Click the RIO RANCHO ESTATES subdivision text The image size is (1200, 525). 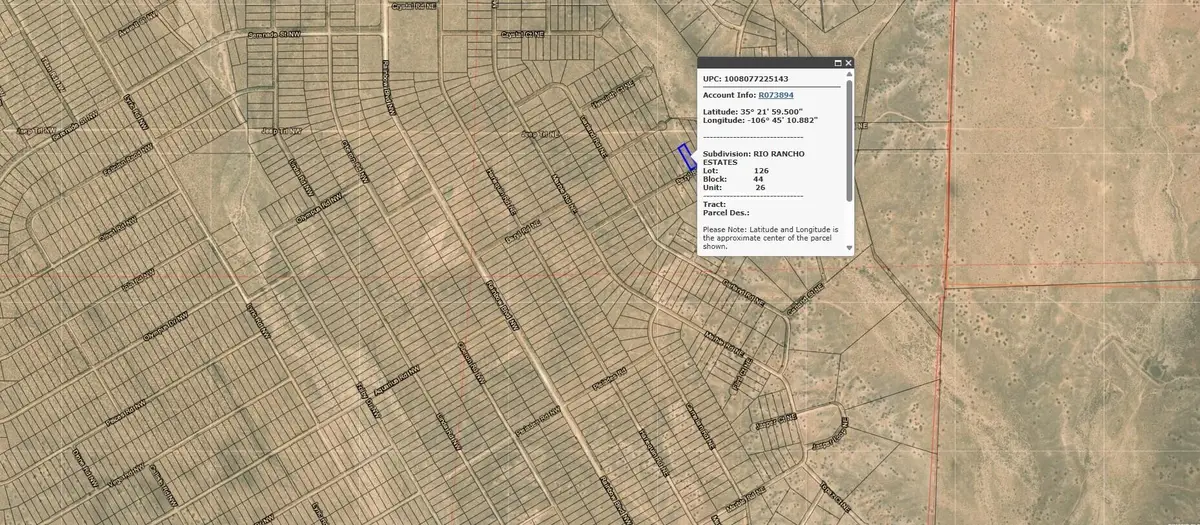[782, 157]
